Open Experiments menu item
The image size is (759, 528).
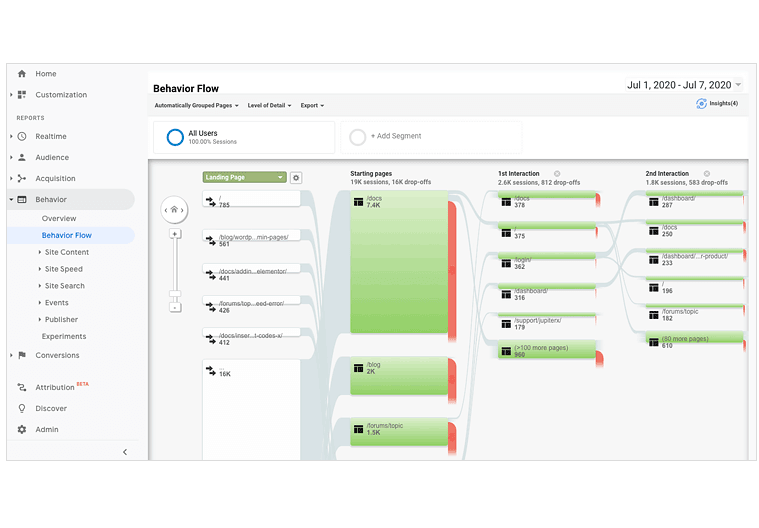coord(64,336)
